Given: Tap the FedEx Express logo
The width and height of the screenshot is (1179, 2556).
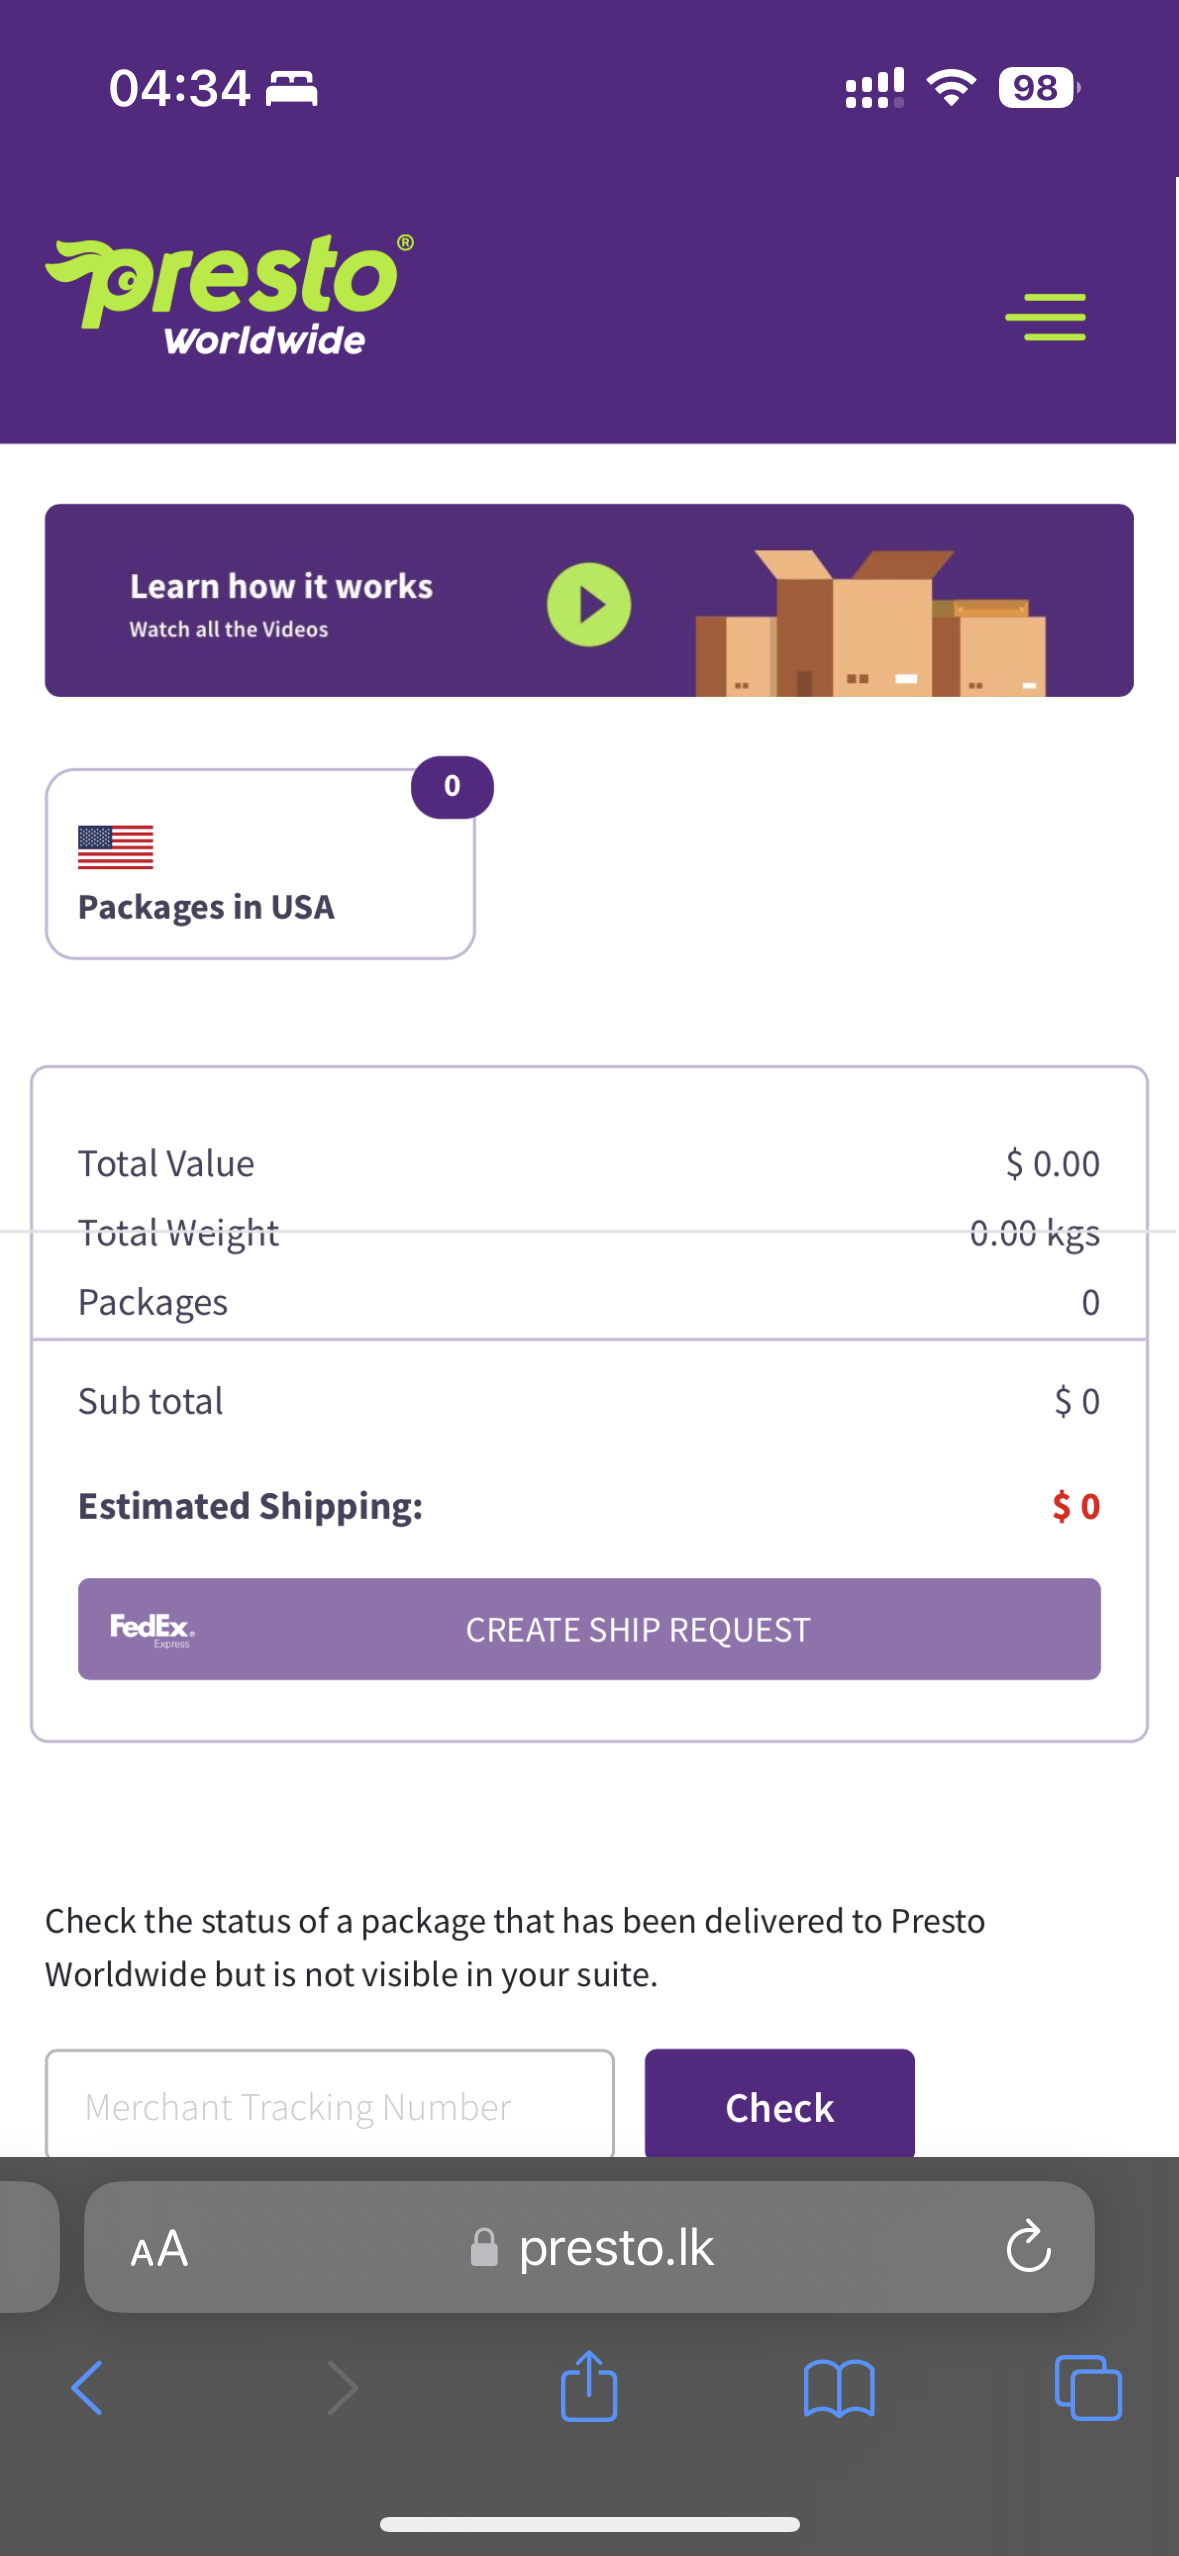Looking at the screenshot, I should tap(152, 1629).
